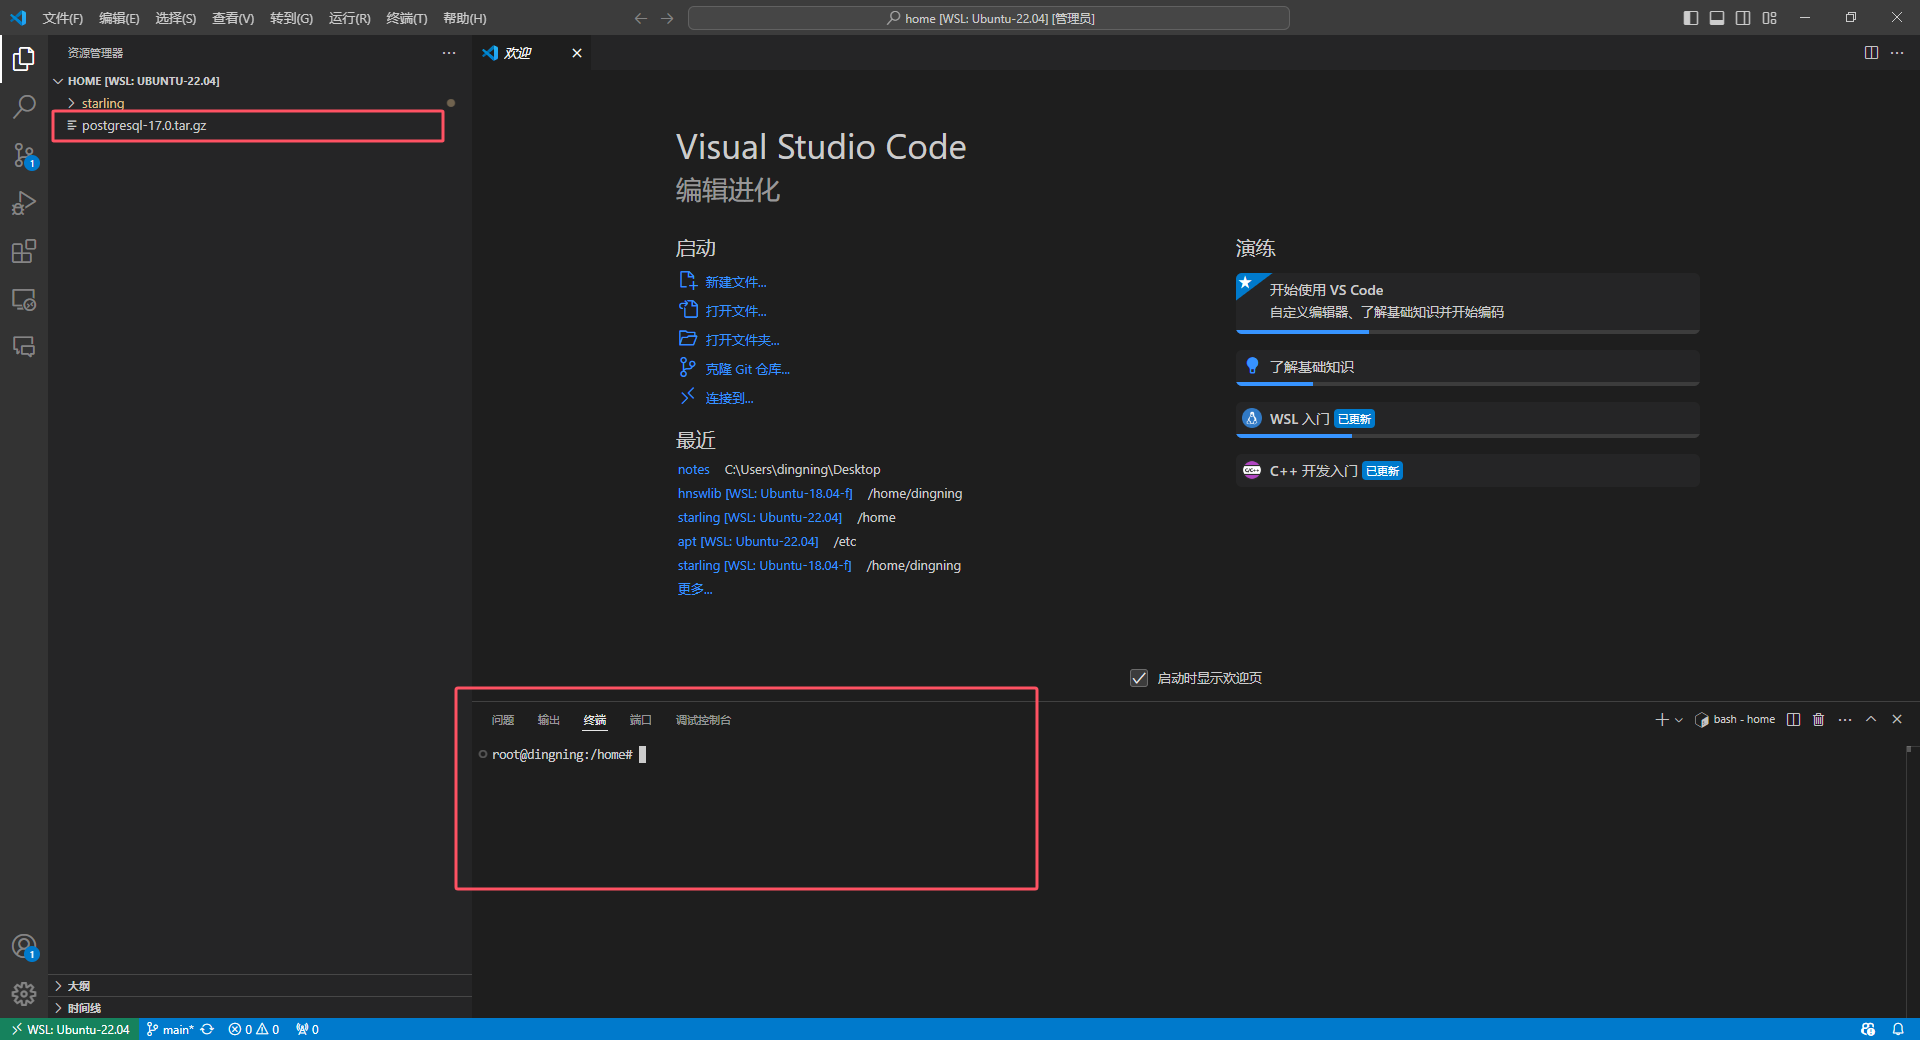This screenshot has width=1920, height=1040.
Task: Open the 查看(V) menu
Action: (233, 18)
